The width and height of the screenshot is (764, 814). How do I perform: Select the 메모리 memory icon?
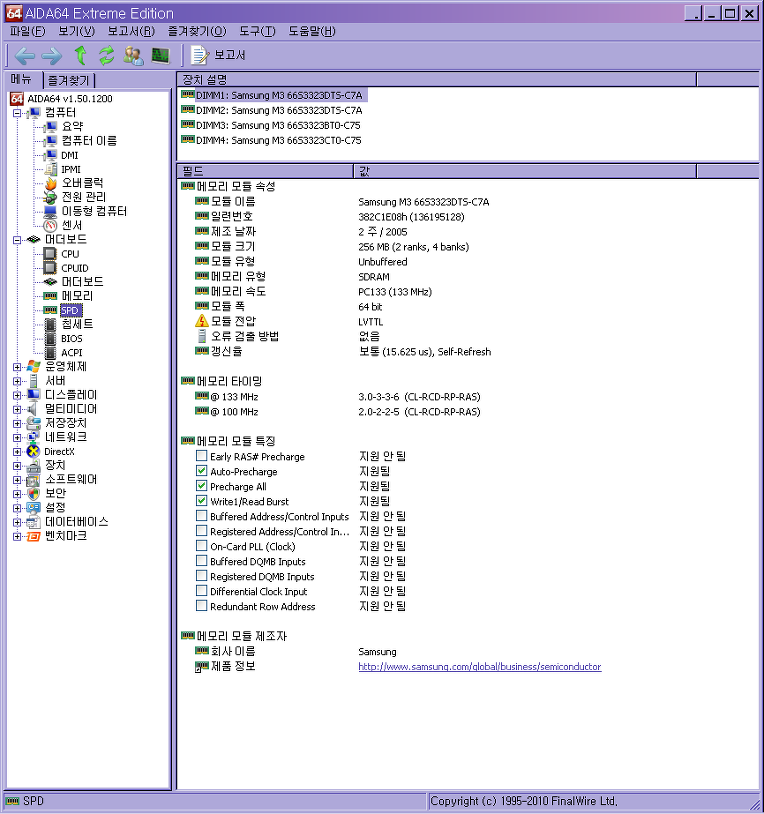pos(50,296)
